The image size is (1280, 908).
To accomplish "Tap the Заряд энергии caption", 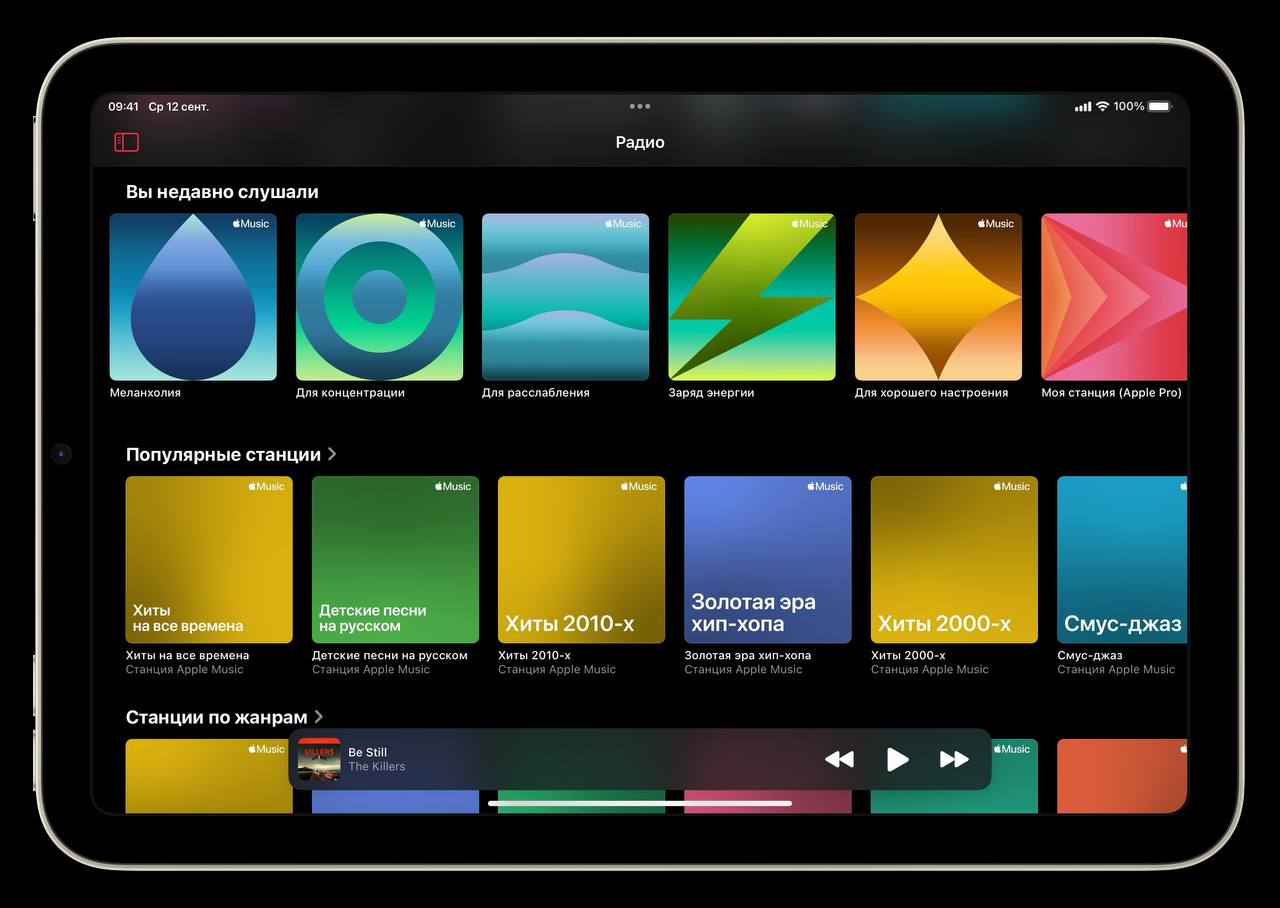I will click(x=711, y=393).
